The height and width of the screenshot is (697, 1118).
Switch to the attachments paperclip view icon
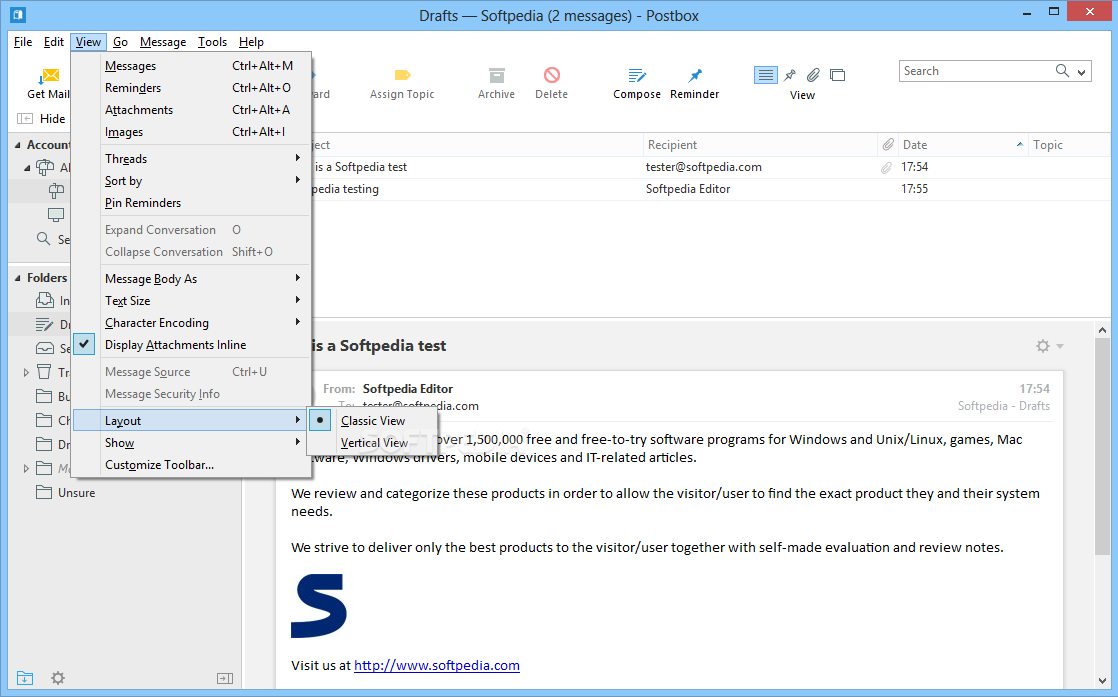[x=814, y=75]
